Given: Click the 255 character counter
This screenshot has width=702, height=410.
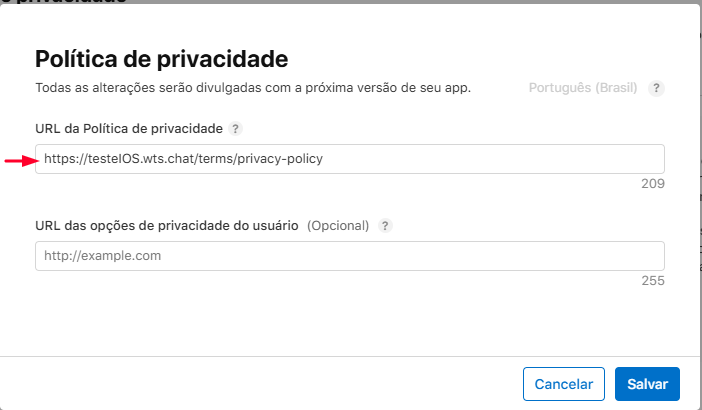Looking at the screenshot, I should pos(653,281).
